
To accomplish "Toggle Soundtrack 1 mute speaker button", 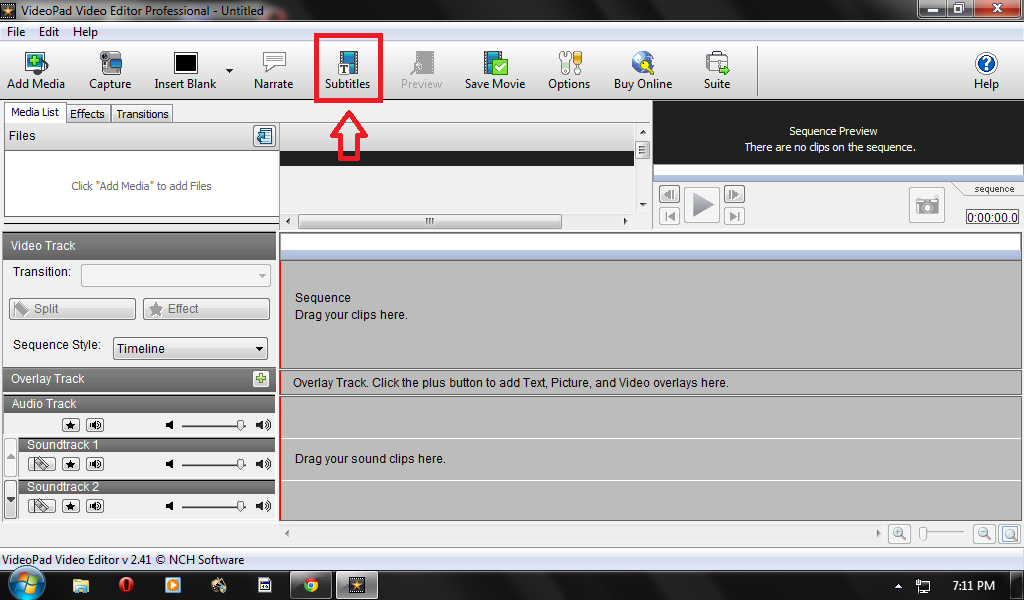I will tap(95, 464).
